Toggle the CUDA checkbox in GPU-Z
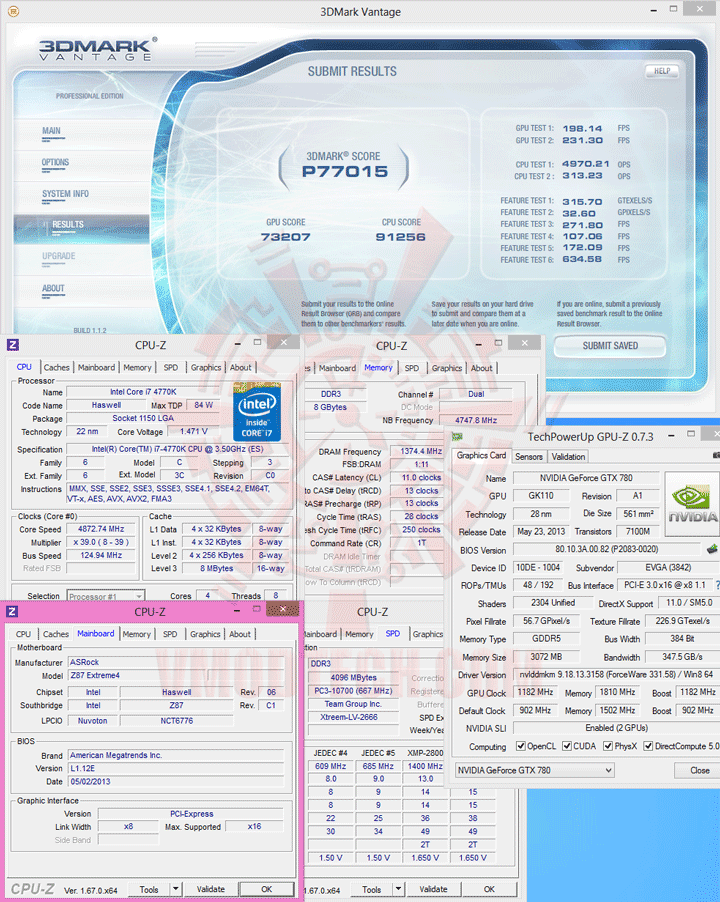Image resolution: width=720 pixels, height=902 pixels. [x=567, y=746]
